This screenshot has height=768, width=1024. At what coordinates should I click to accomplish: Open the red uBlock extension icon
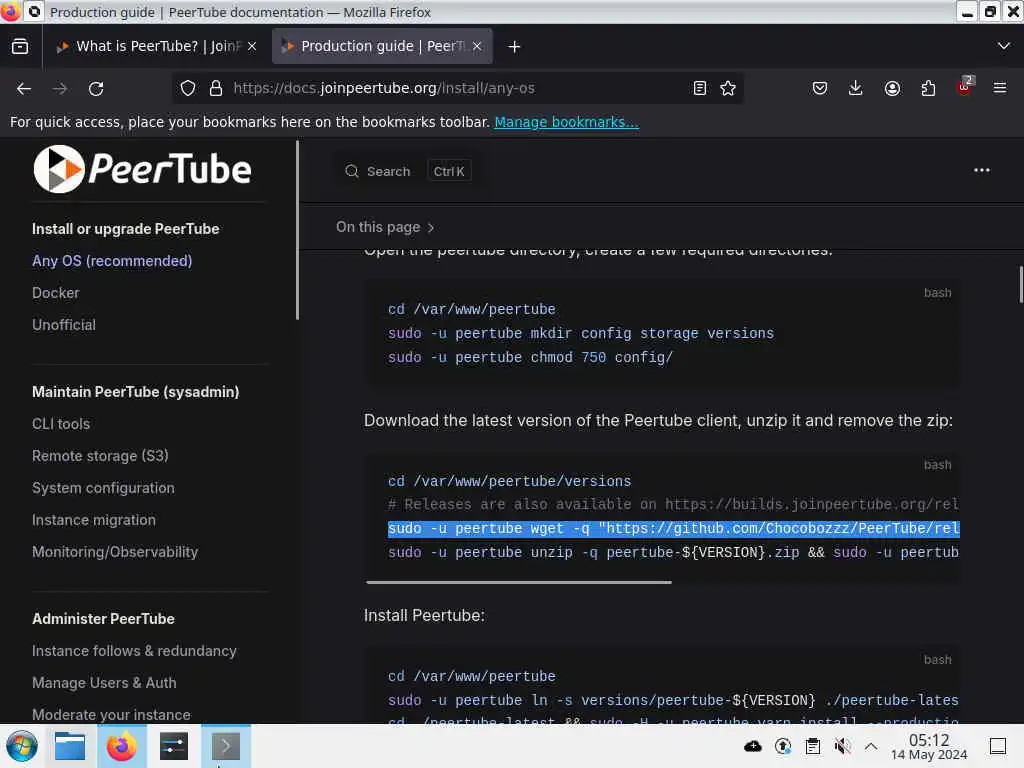click(x=964, y=87)
